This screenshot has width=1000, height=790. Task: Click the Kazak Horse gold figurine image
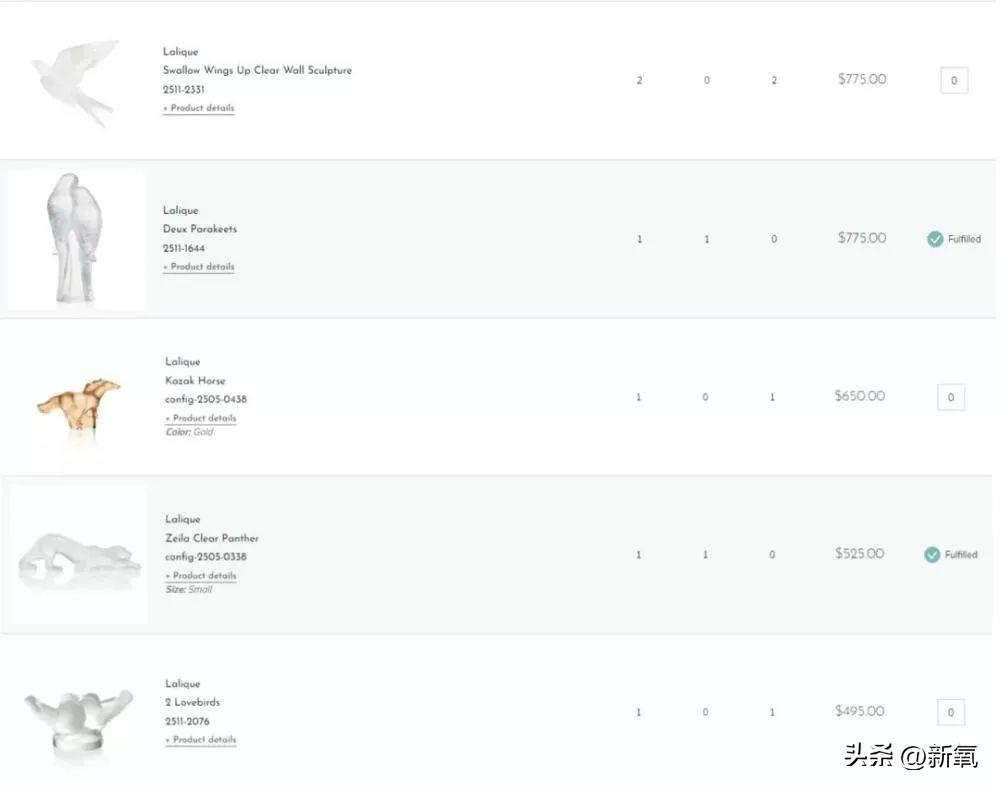[x=79, y=402]
